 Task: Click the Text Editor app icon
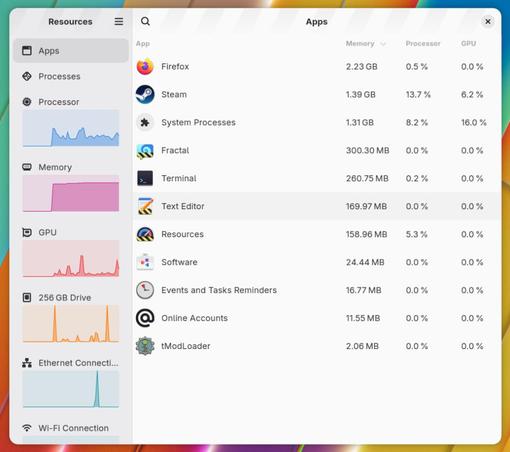click(145, 206)
